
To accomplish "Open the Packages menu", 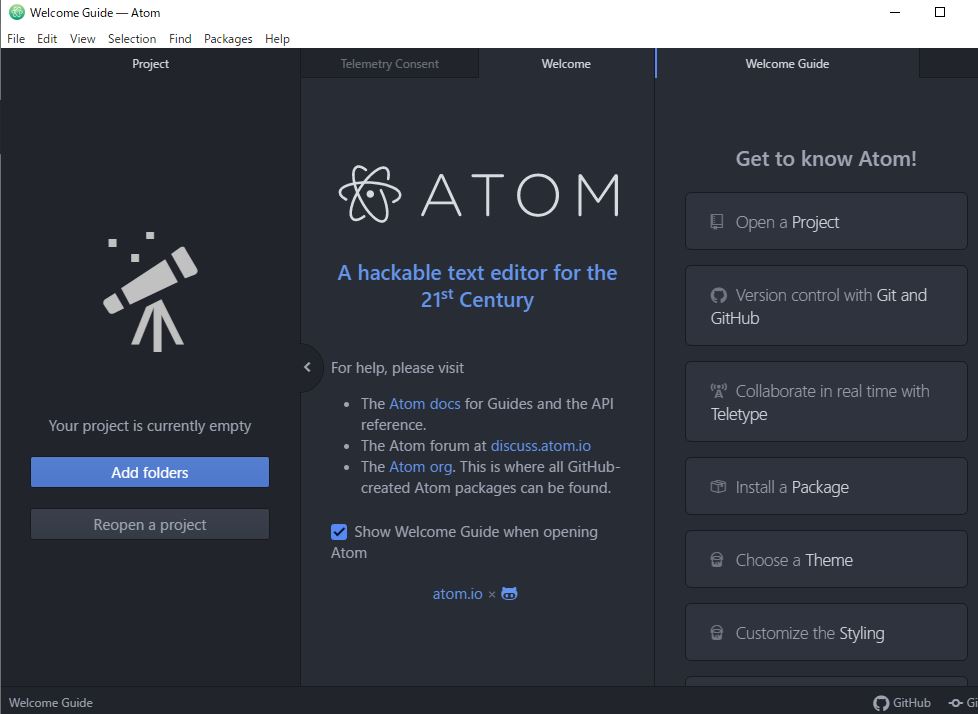I will (x=228, y=39).
